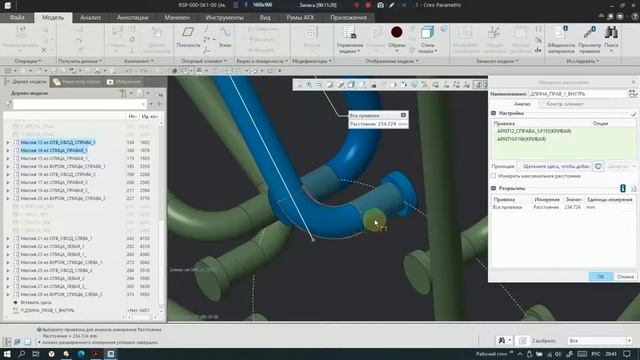
Task: Open Windows Start menu
Action: coord(7,353)
